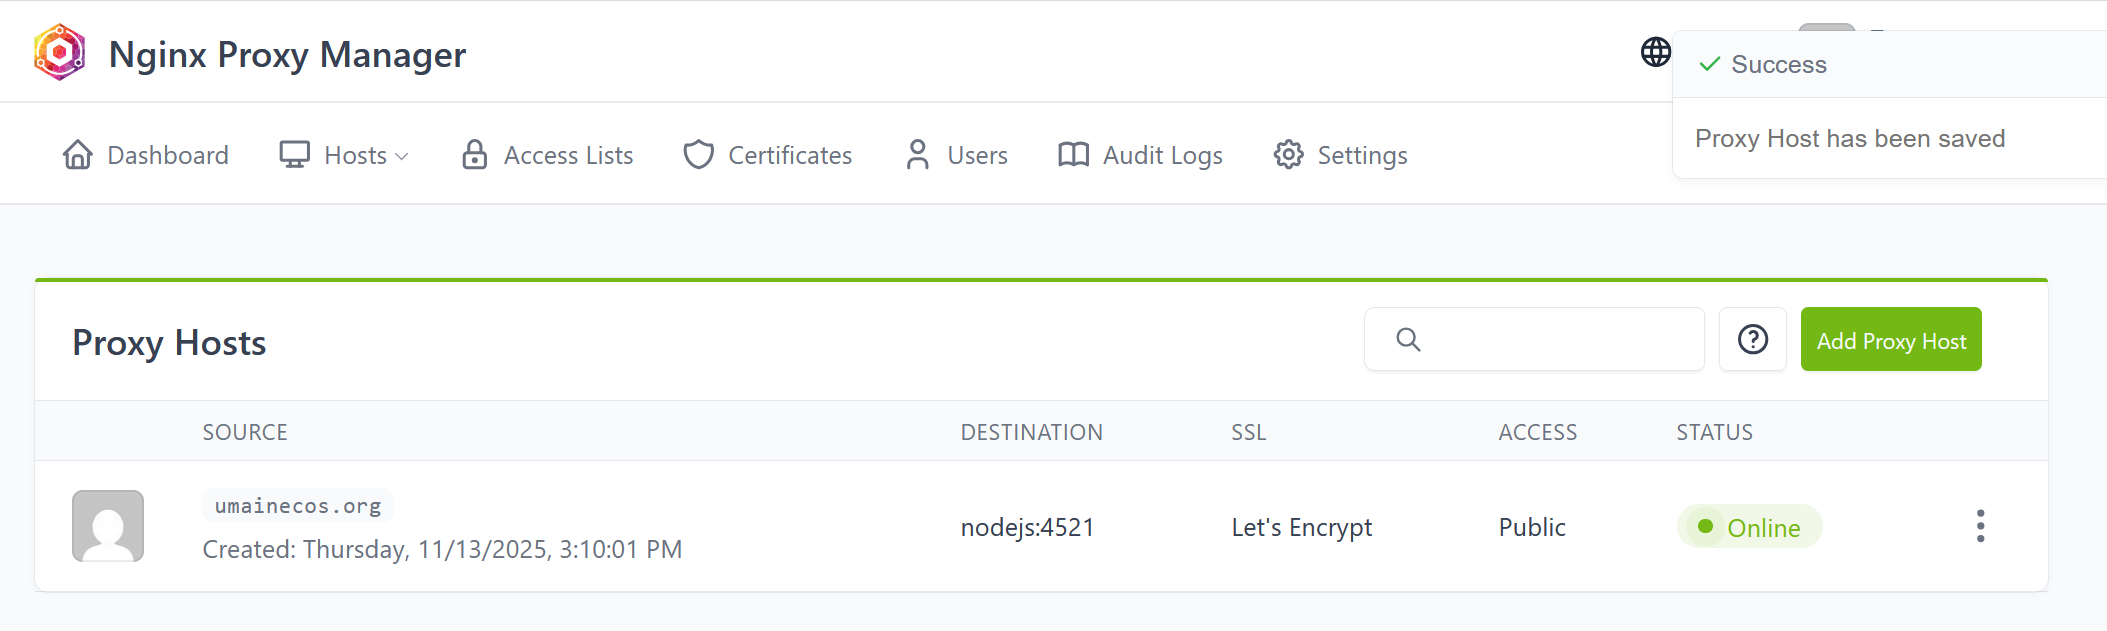
Task: Open the help question mark button
Action: 1752,339
